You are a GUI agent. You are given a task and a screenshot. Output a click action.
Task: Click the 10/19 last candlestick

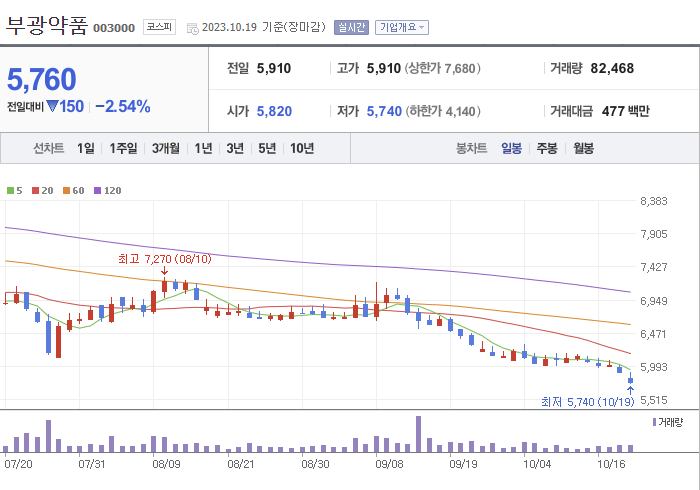(630, 378)
